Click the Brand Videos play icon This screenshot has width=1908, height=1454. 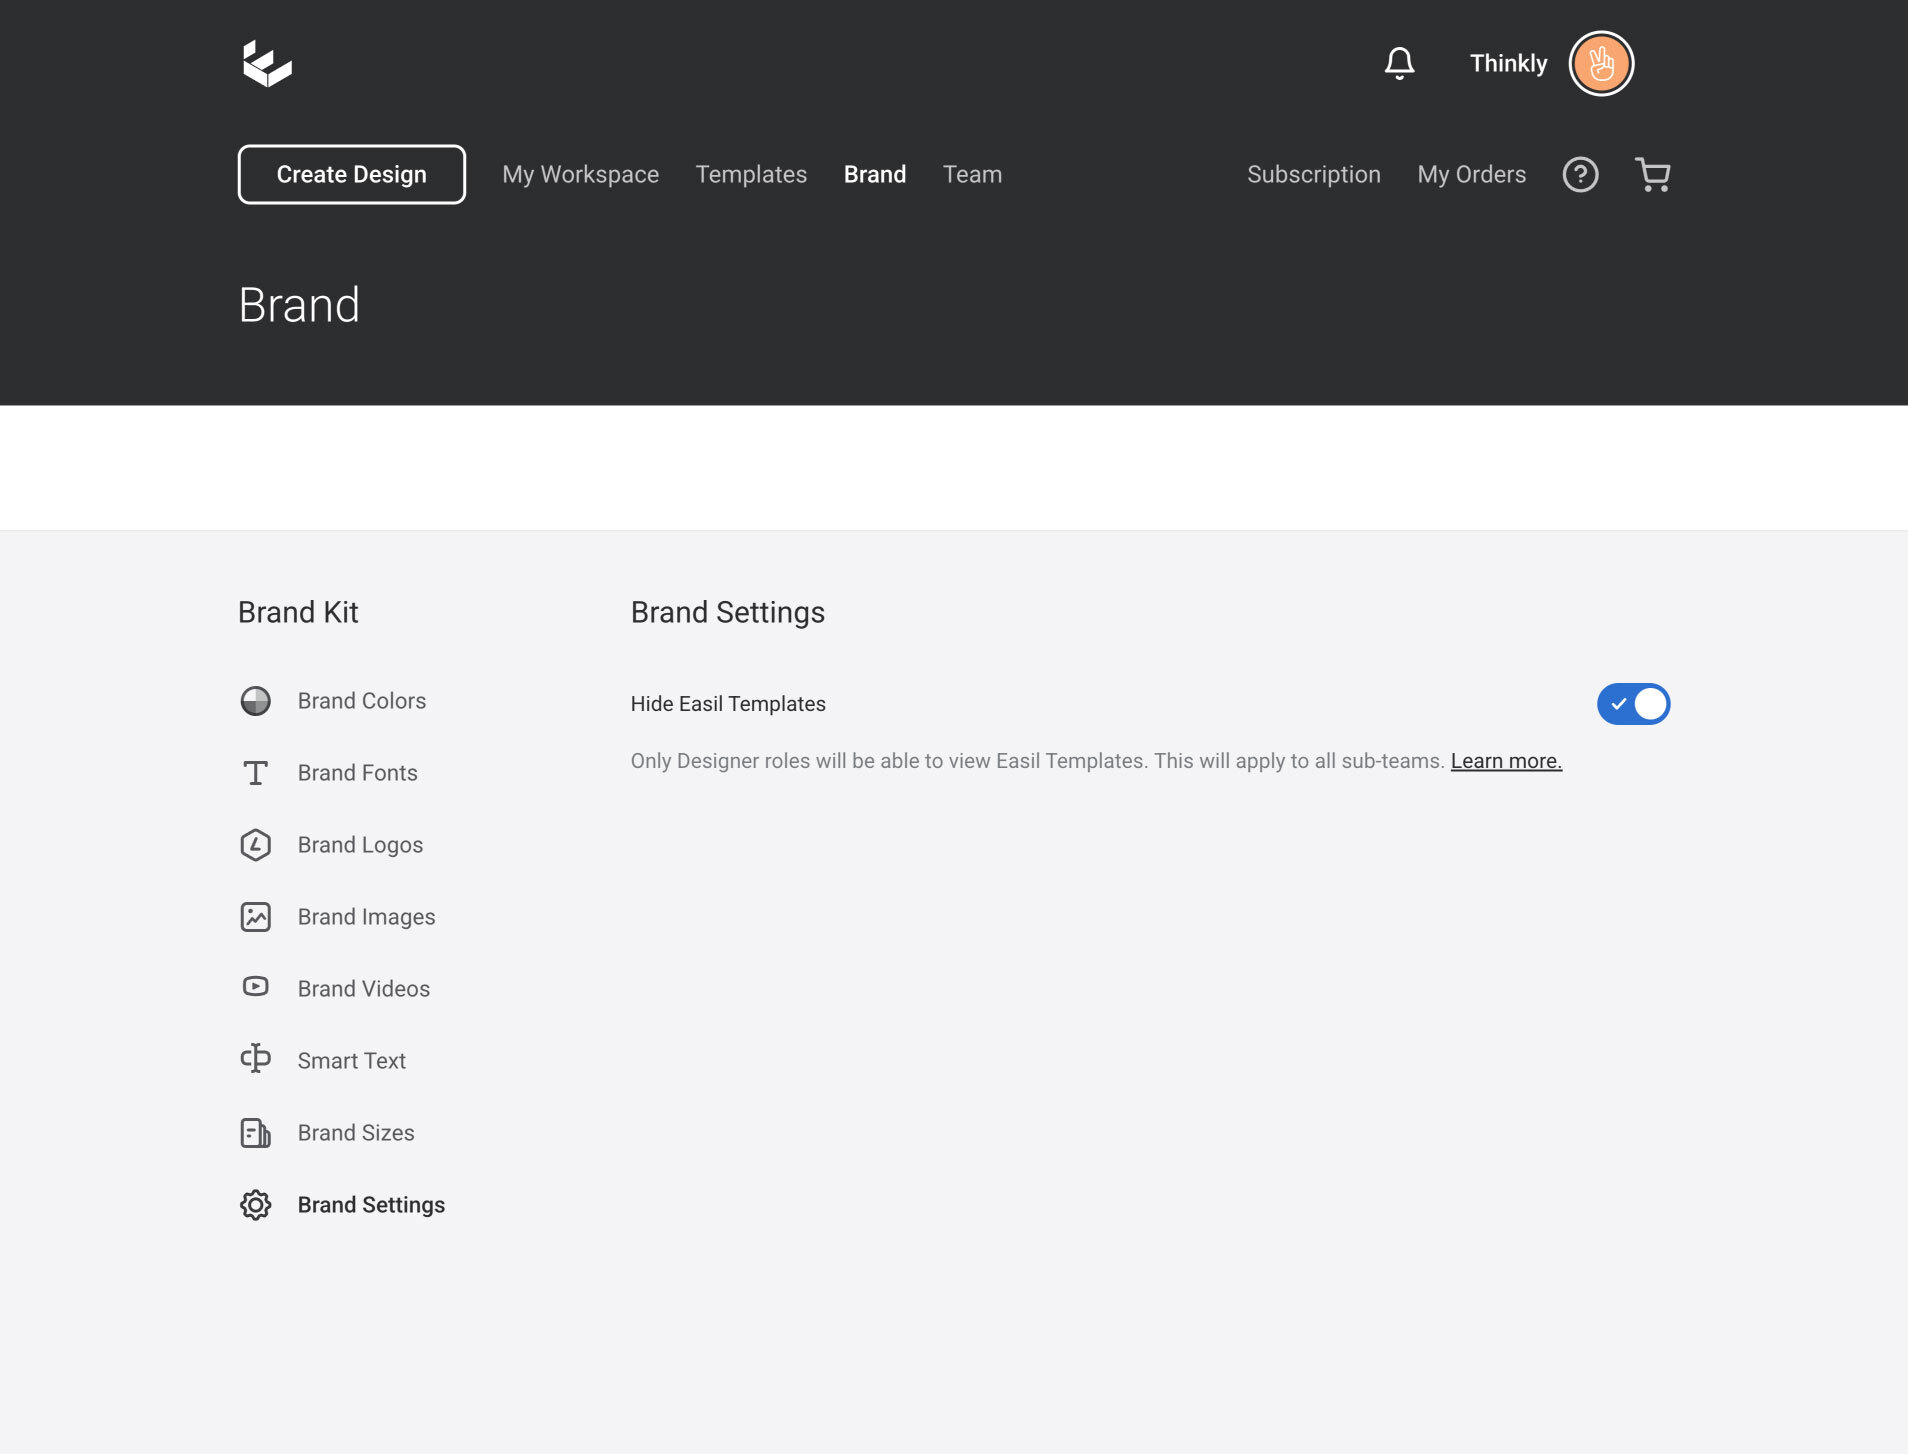(256, 987)
